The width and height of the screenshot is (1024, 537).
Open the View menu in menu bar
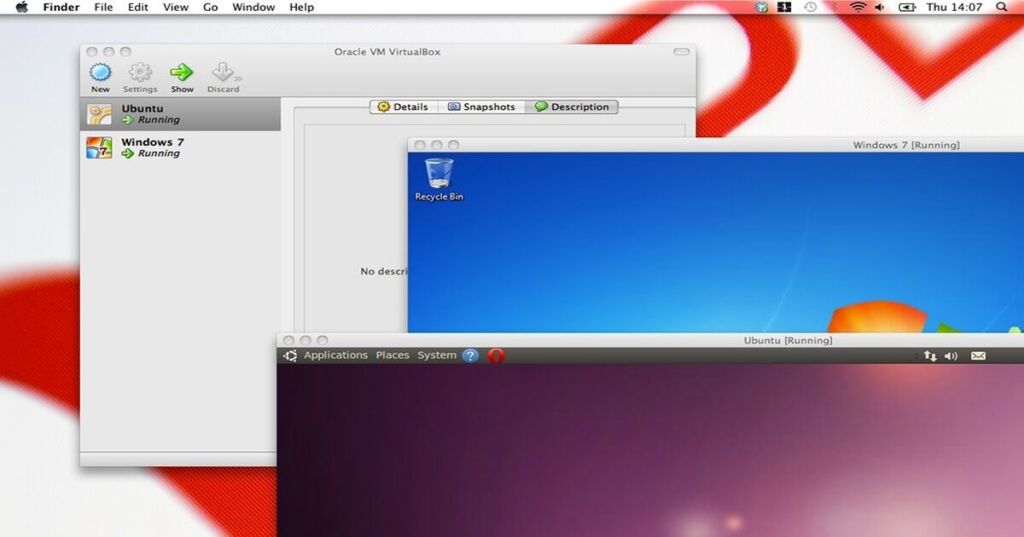[176, 7]
